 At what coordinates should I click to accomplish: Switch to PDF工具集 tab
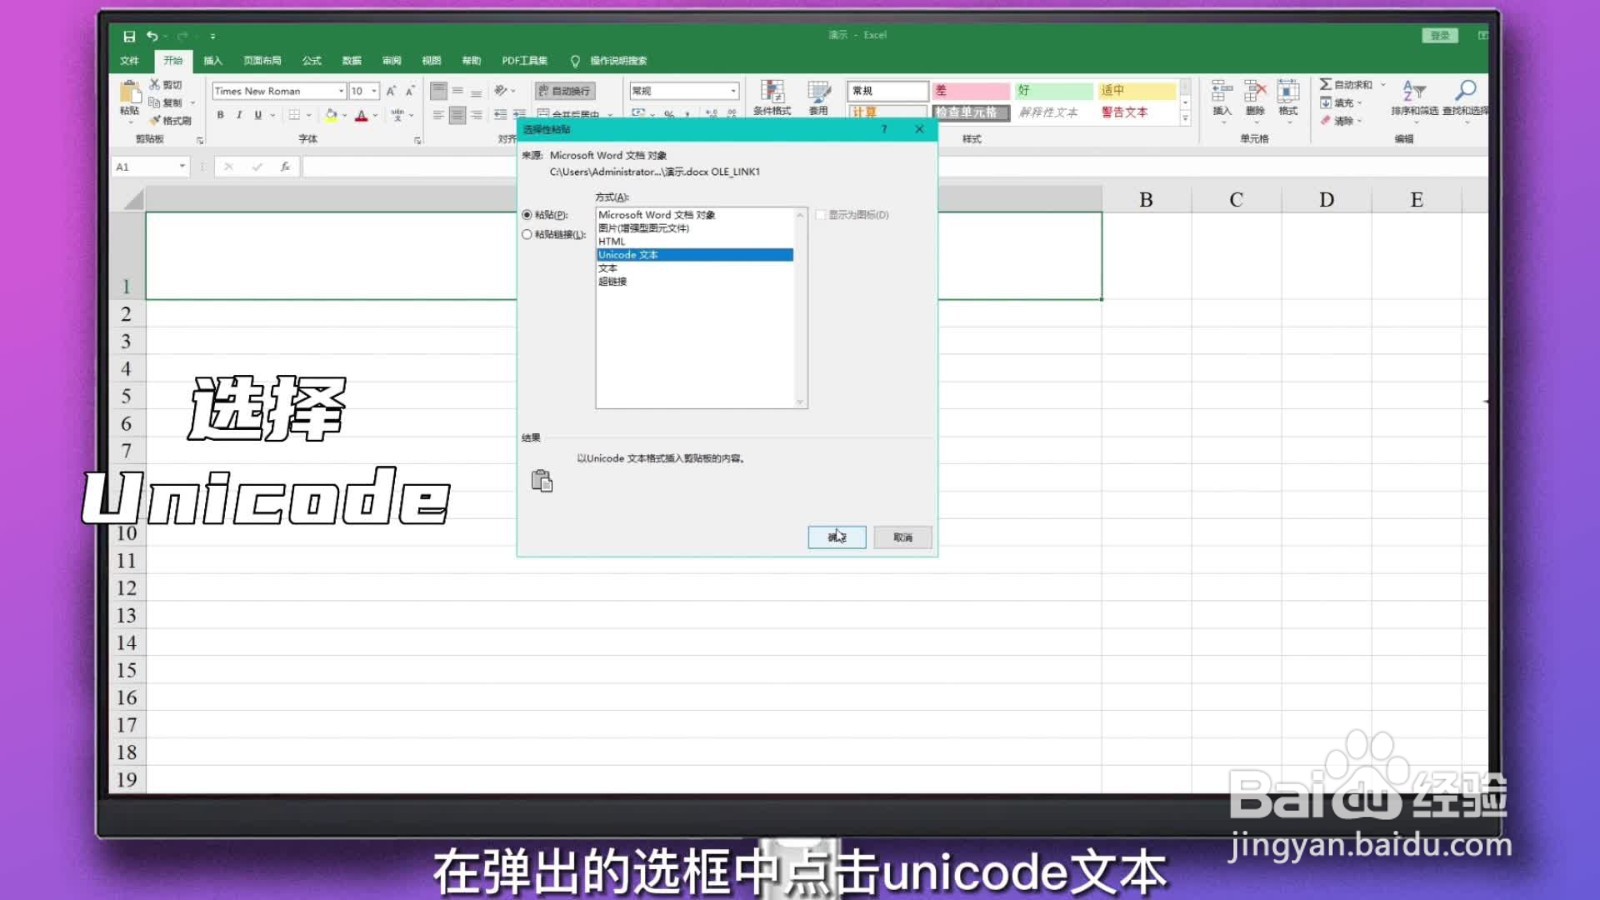coord(525,61)
